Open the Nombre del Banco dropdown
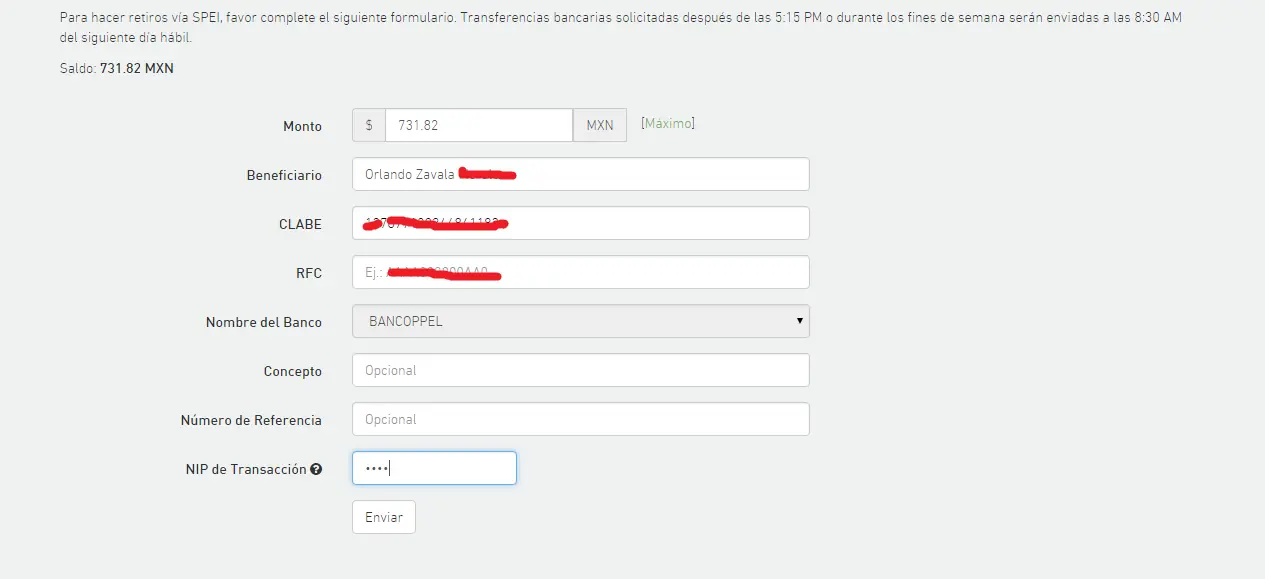 (581, 321)
